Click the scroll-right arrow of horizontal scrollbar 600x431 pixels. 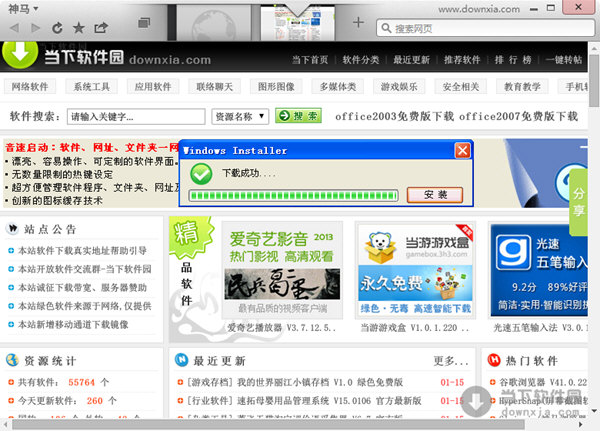[x=581, y=424]
